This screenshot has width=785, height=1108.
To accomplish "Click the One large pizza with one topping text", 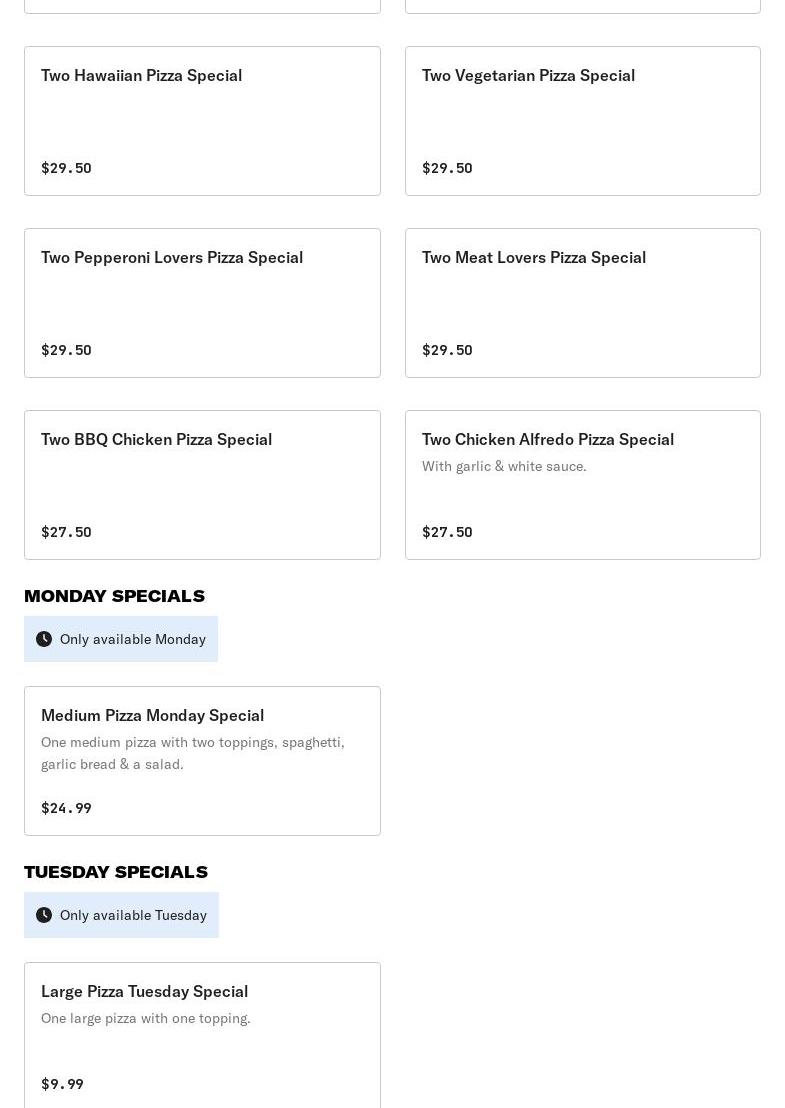I will pos(146,1018).
